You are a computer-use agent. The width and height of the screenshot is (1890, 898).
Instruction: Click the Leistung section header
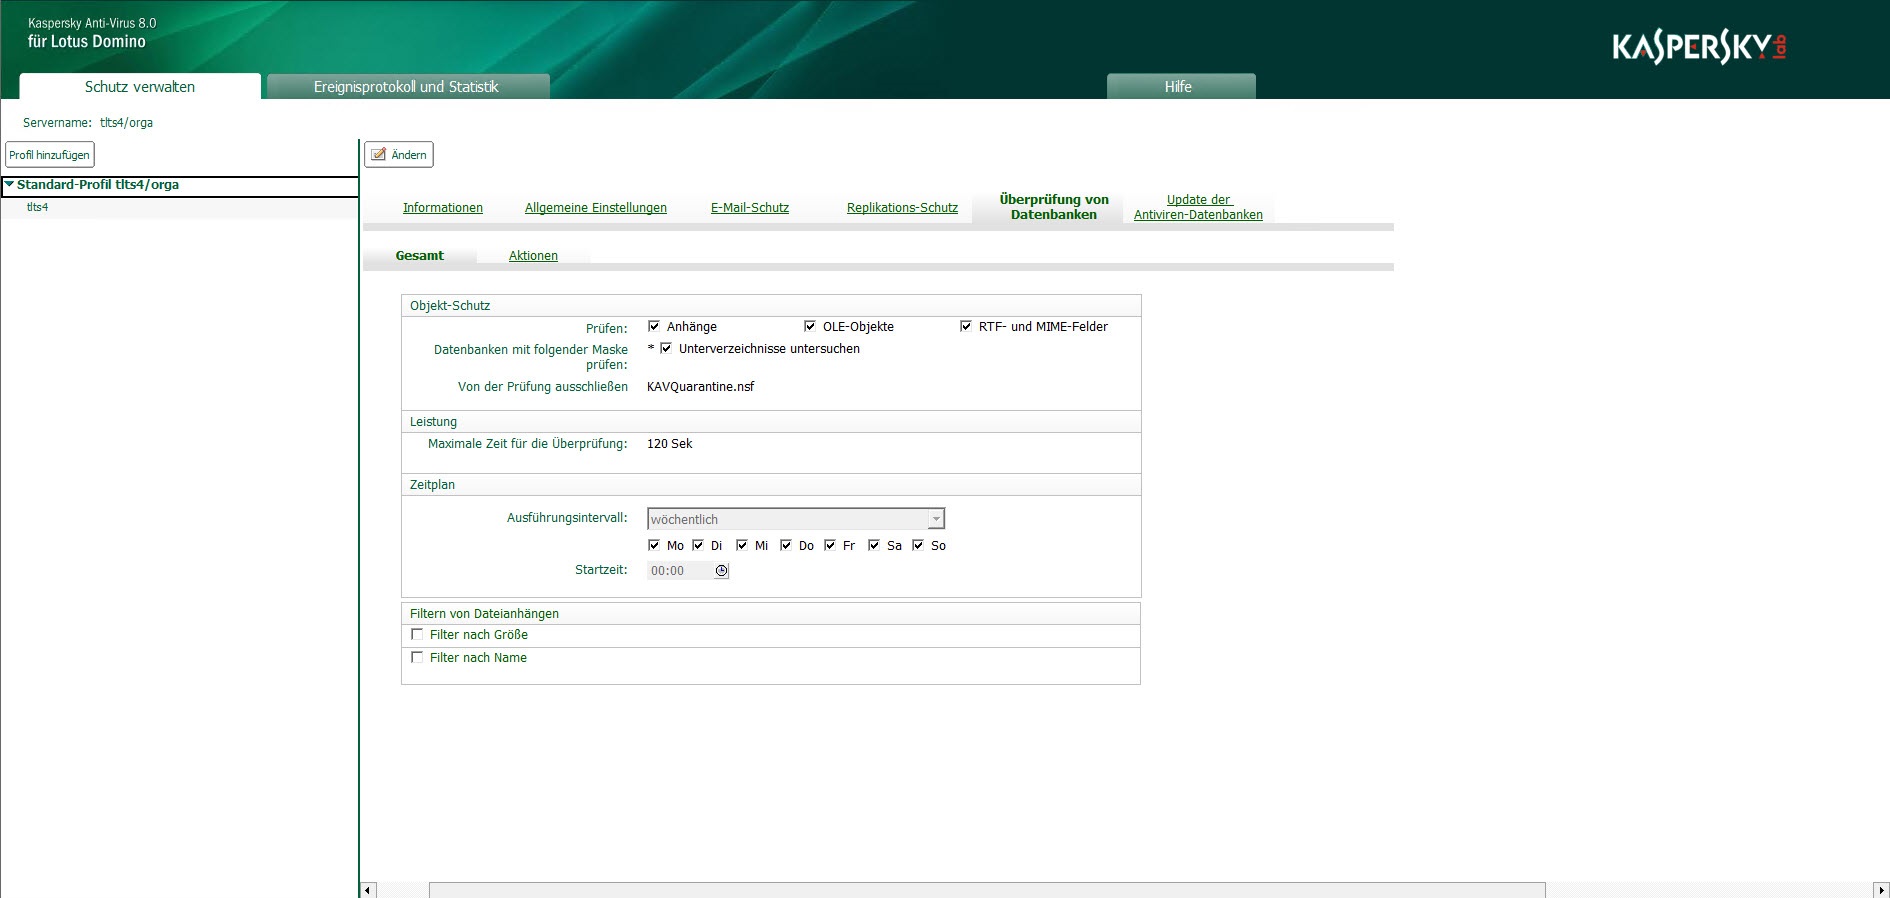(771, 422)
